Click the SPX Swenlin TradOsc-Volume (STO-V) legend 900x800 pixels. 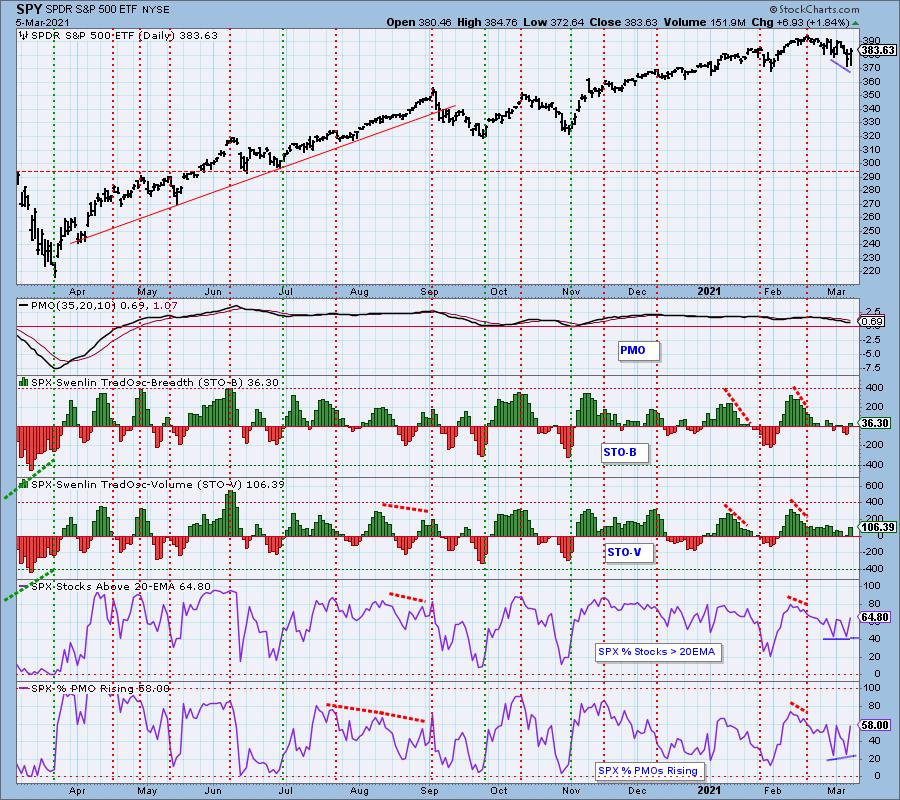click(x=158, y=484)
